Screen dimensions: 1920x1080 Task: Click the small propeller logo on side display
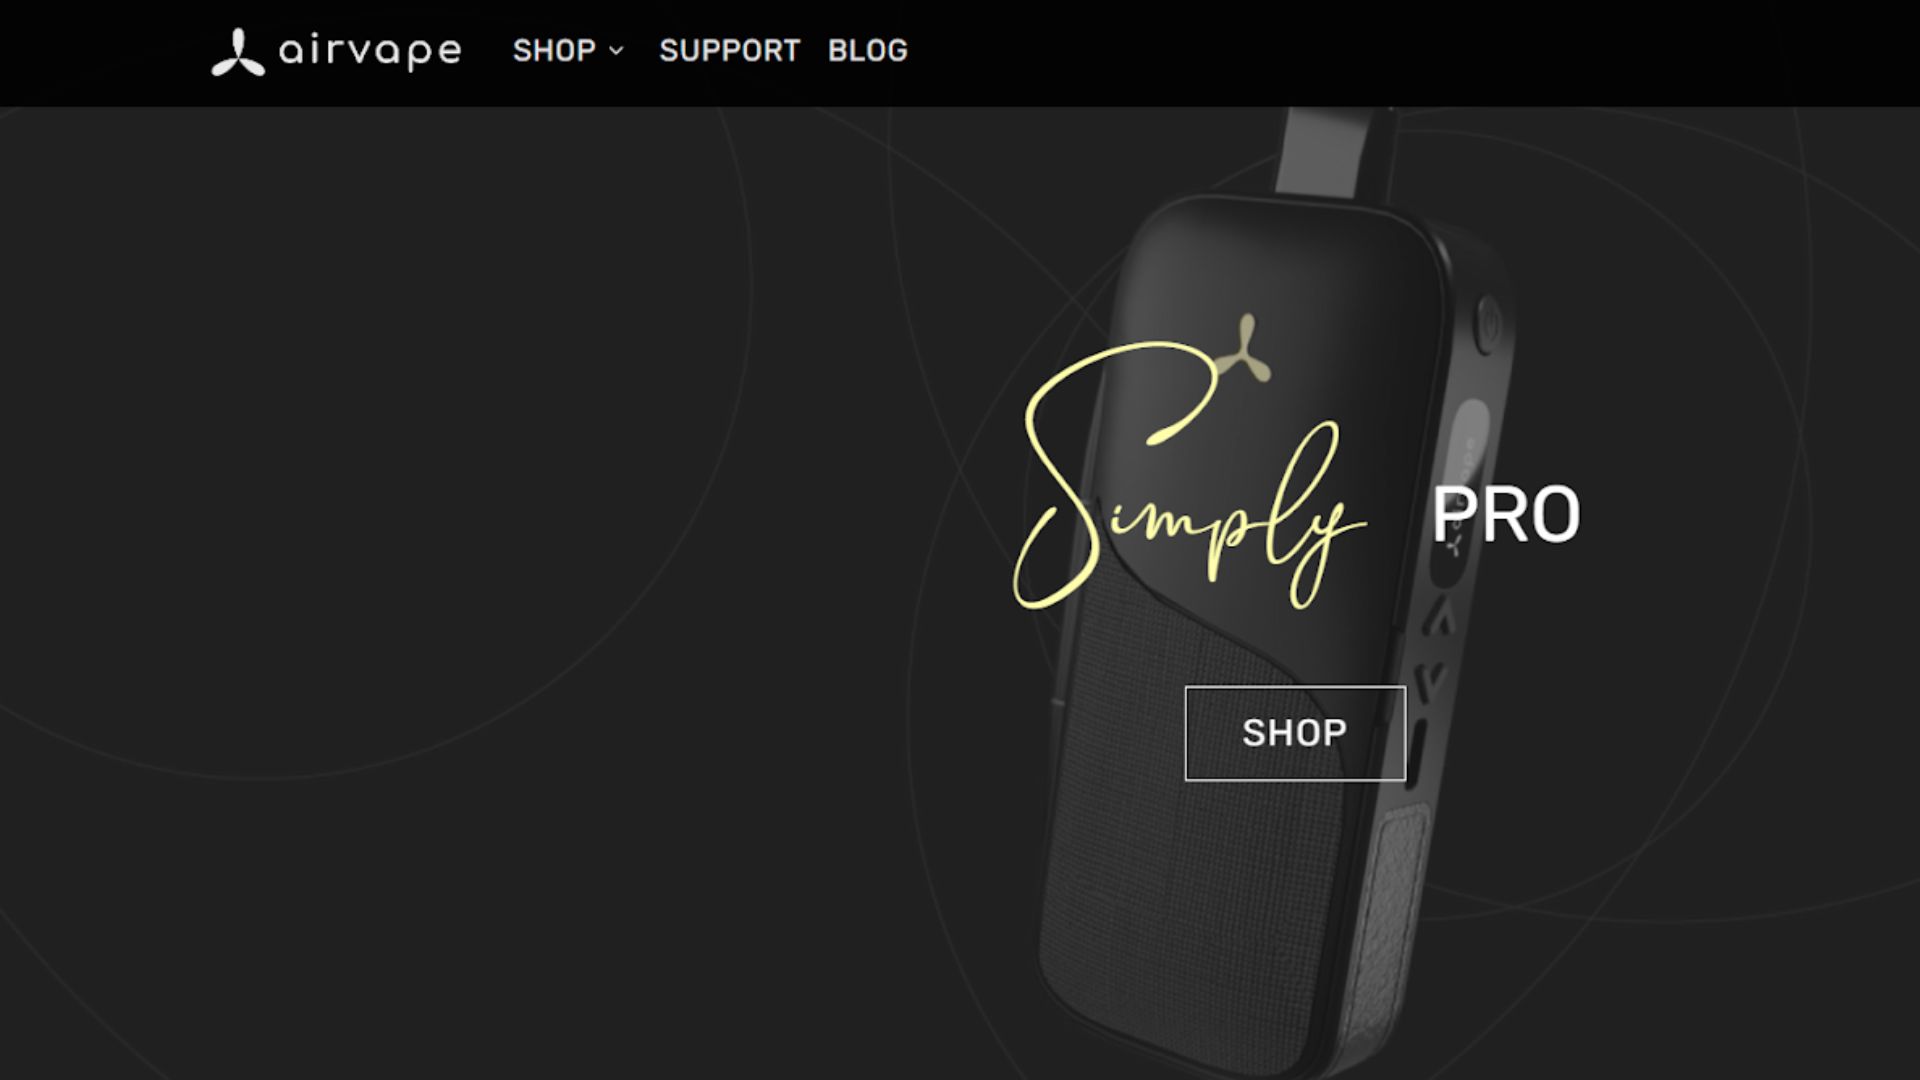pyautogui.click(x=1454, y=545)
